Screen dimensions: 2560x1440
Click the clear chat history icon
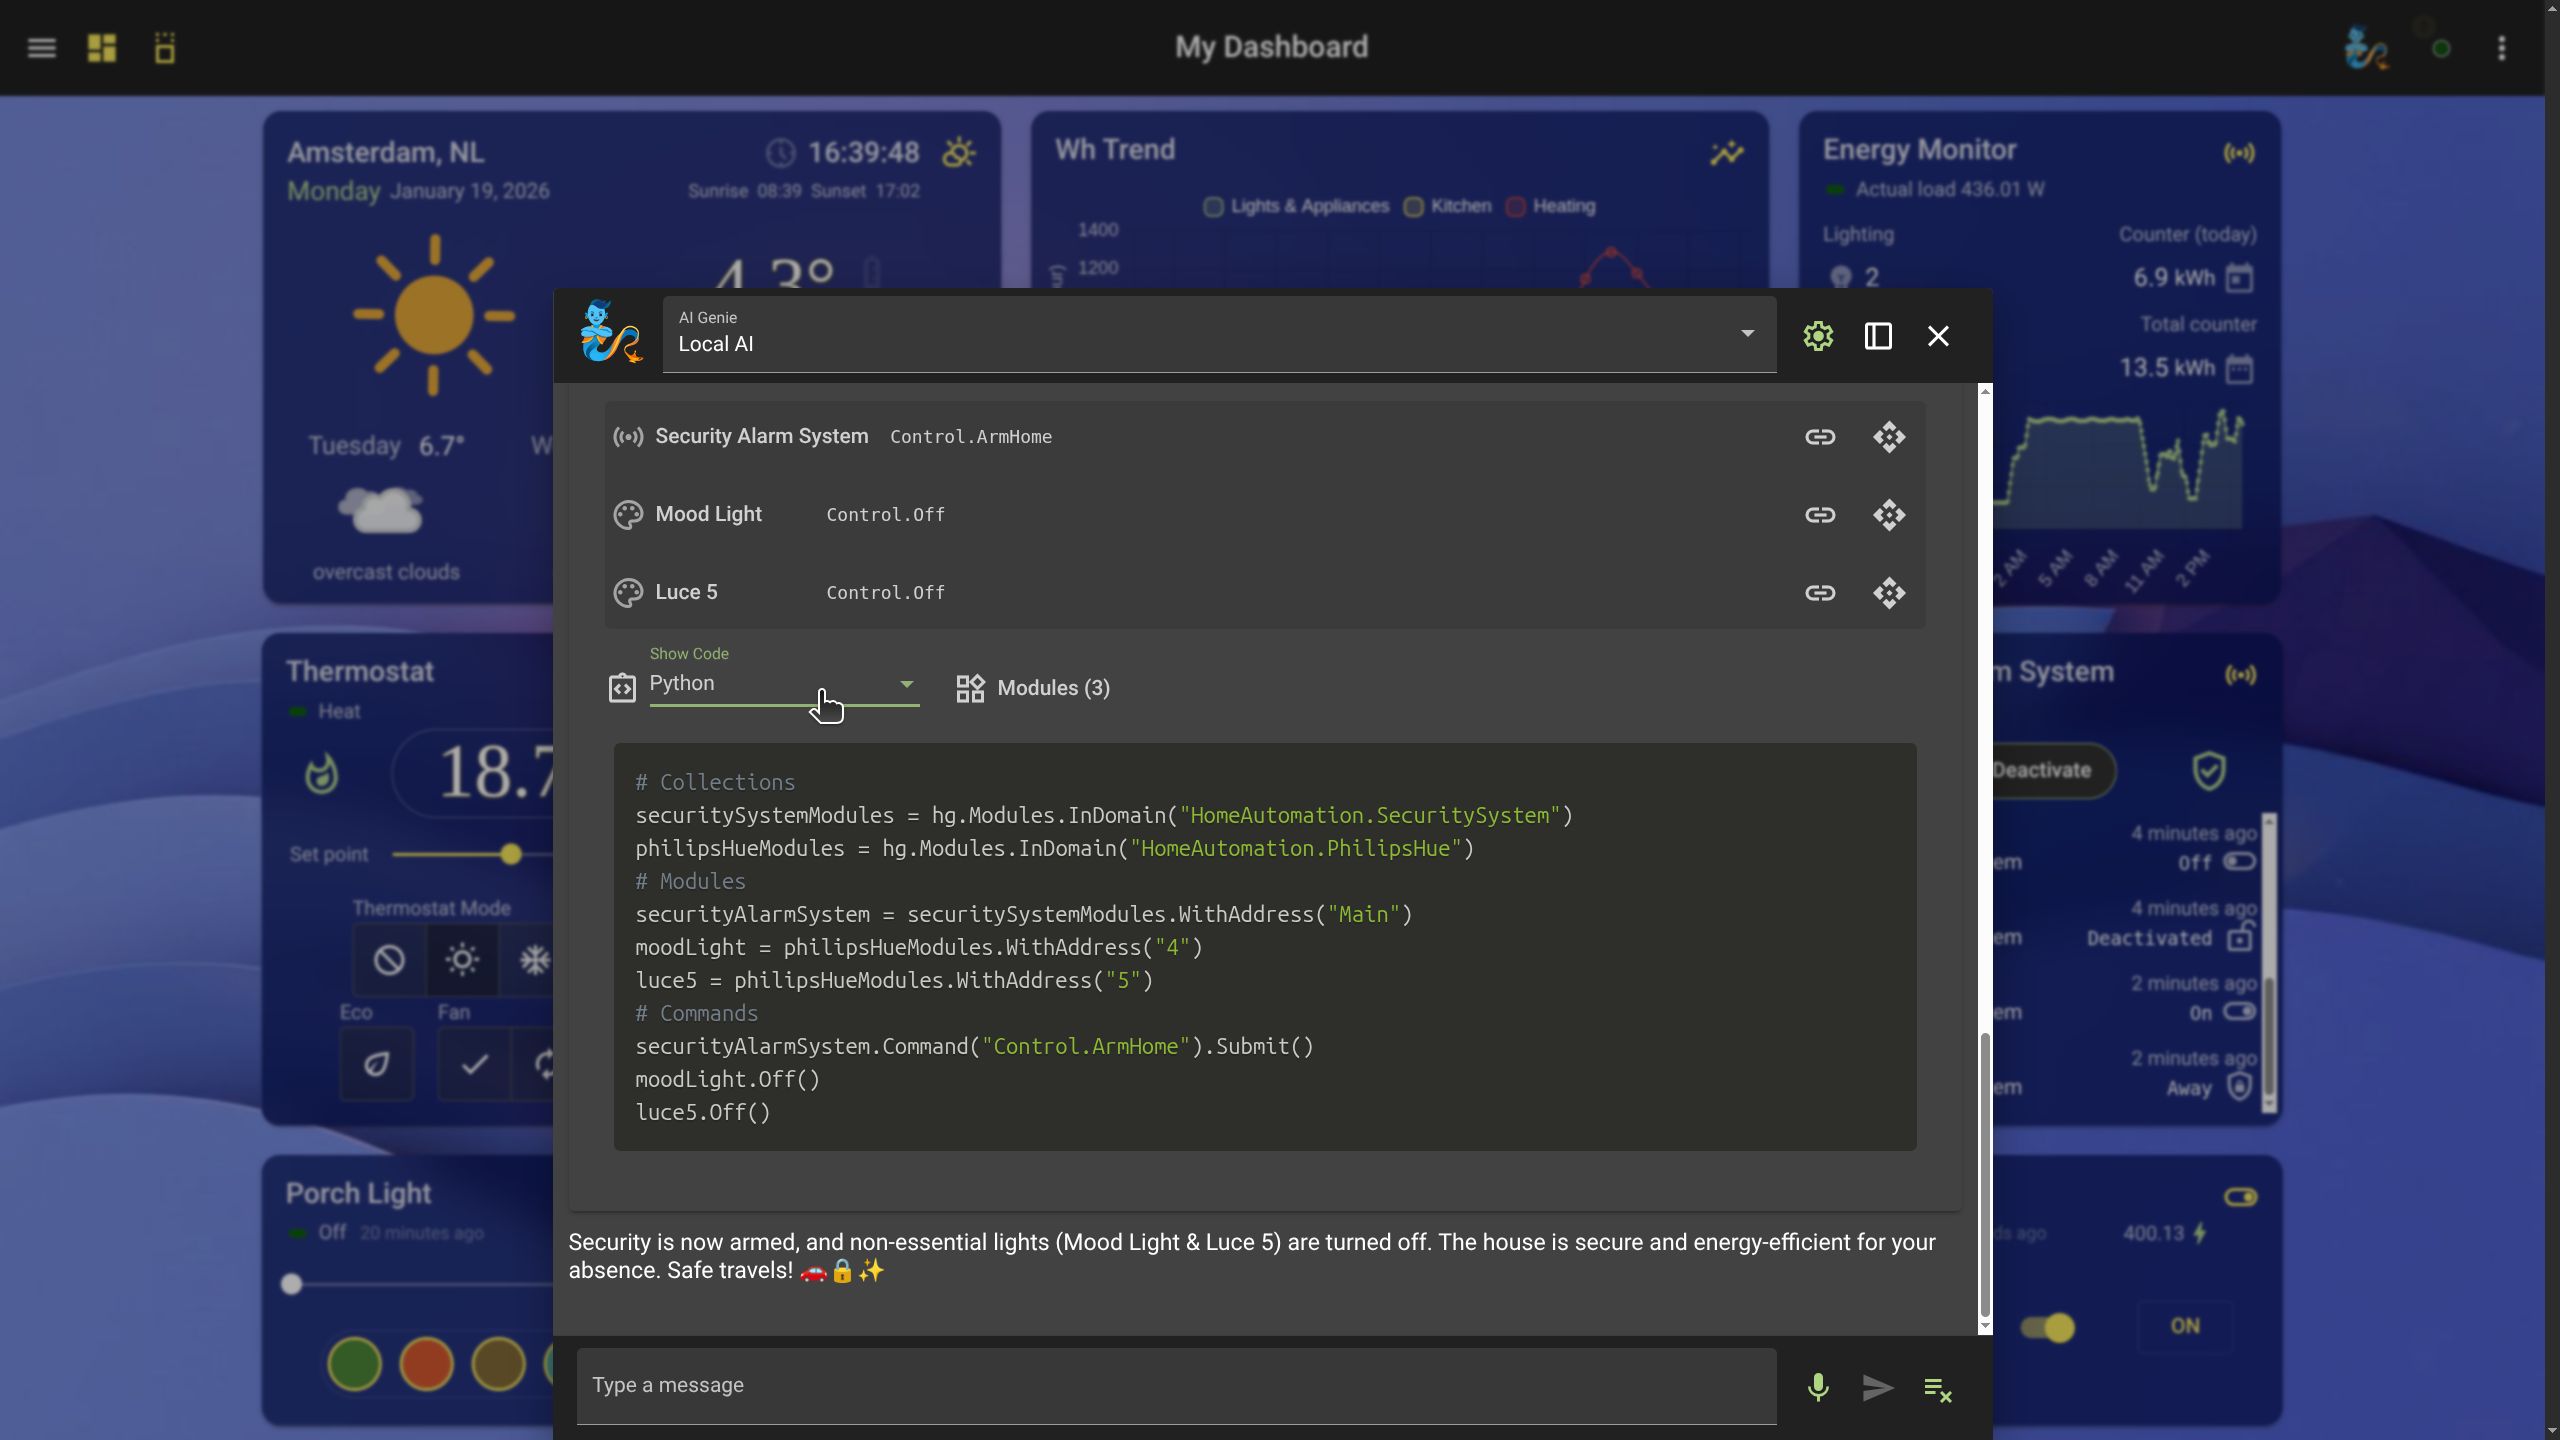1937,1389
